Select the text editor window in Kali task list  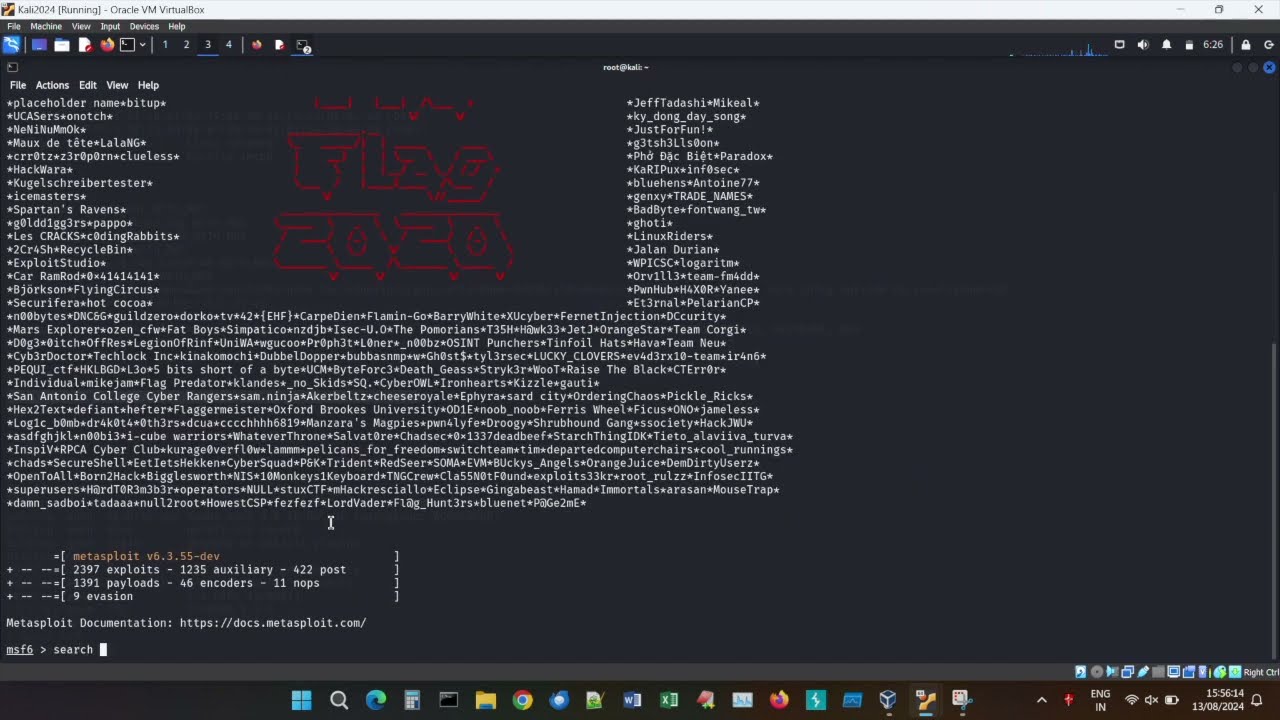[x=280, y=45]
